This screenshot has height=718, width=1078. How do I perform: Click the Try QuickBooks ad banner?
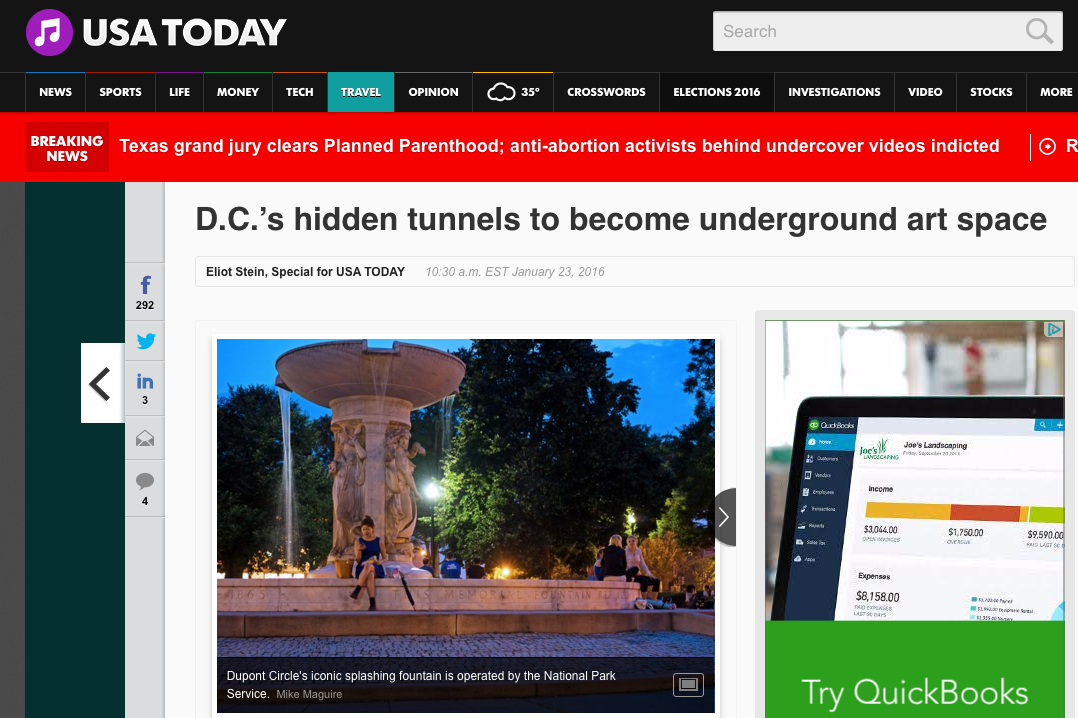coord(914,668)
